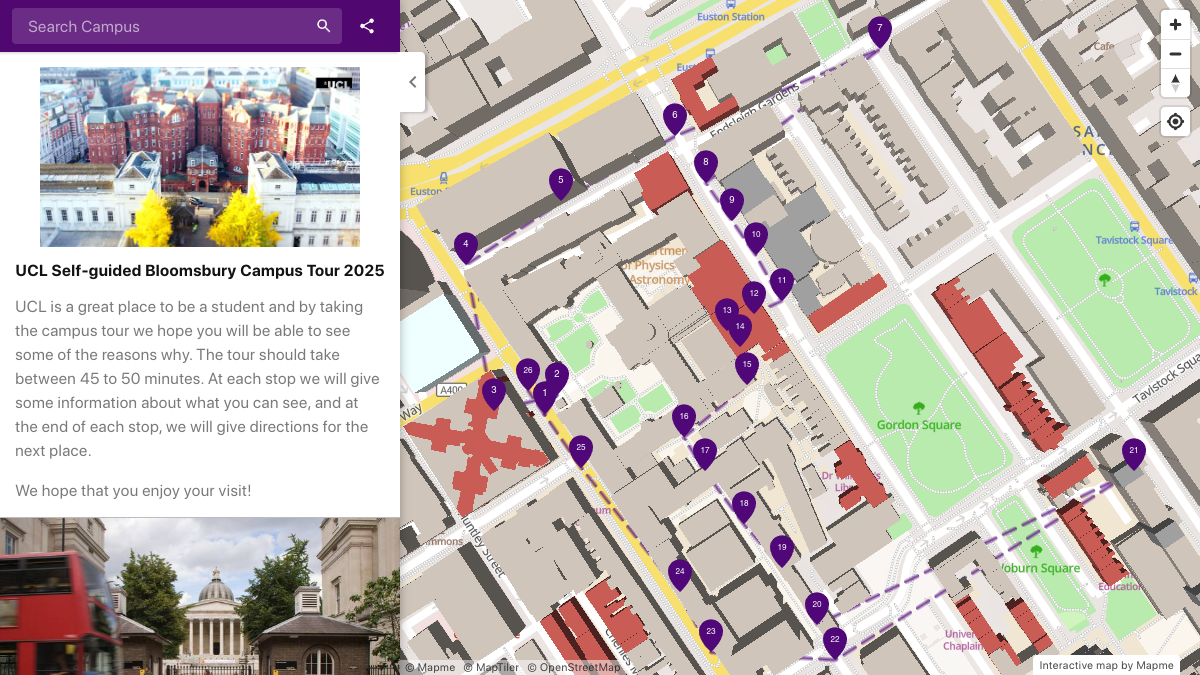The height and width of the screenshot is (675, 1200).
Task: Type in the Search Campus field
Action: (165, 26)
